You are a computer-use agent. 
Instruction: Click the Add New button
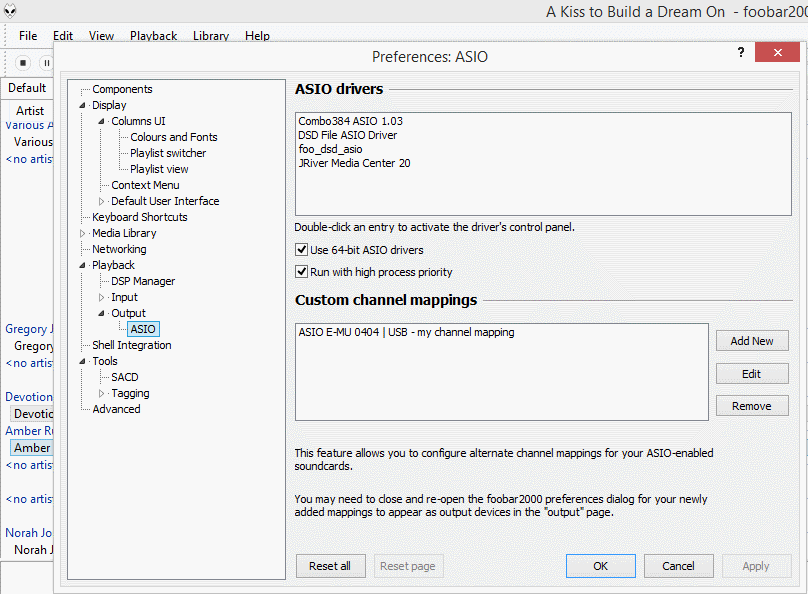[751, 341]
